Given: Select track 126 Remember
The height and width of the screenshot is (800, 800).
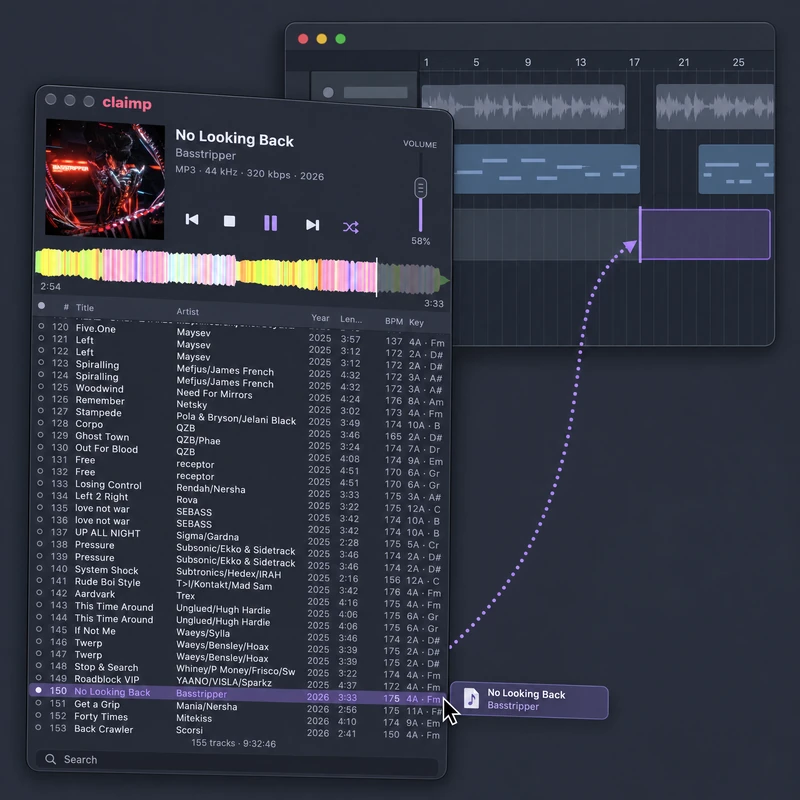Looking at the screenshot, I should coord(239,407).
